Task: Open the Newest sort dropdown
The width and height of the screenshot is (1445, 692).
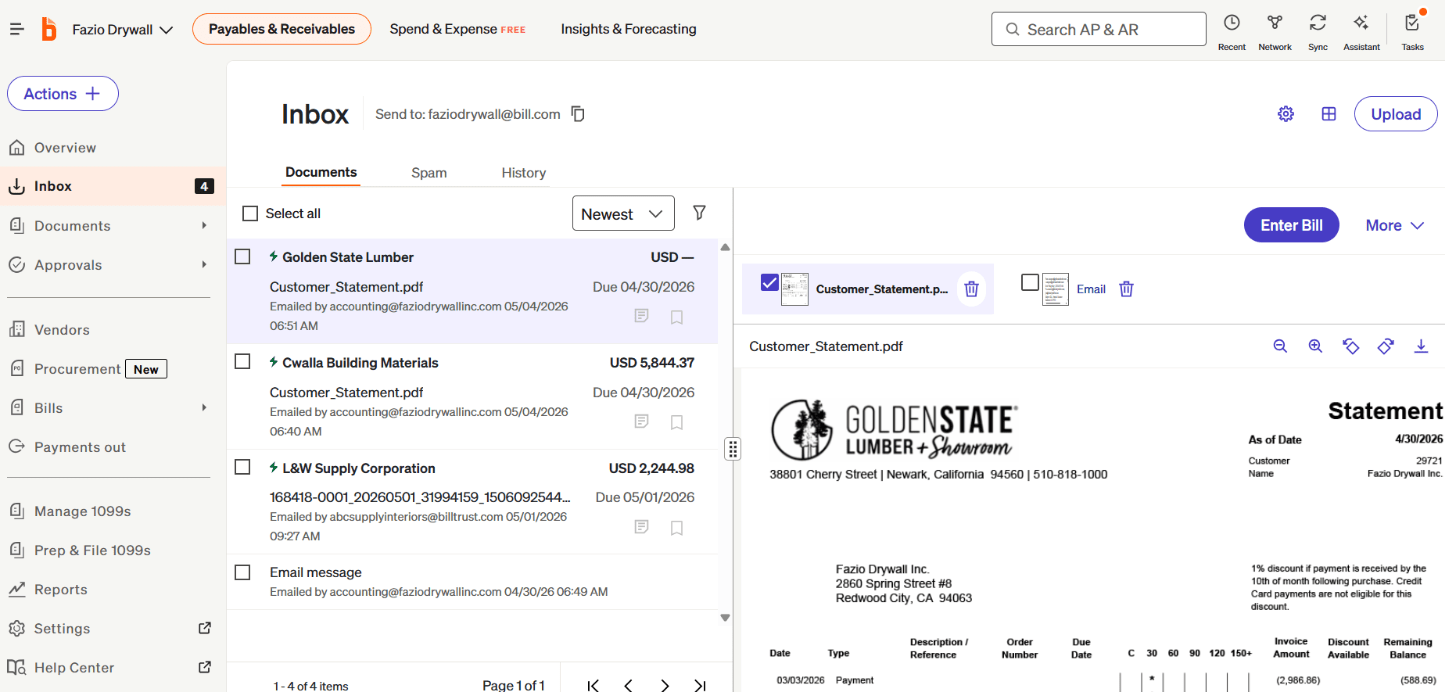Action: coord(623,214)
